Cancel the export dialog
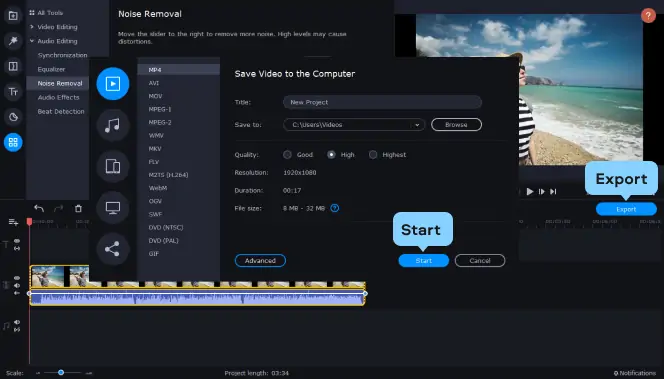The image size is (664, 379). tap(480, 260)
